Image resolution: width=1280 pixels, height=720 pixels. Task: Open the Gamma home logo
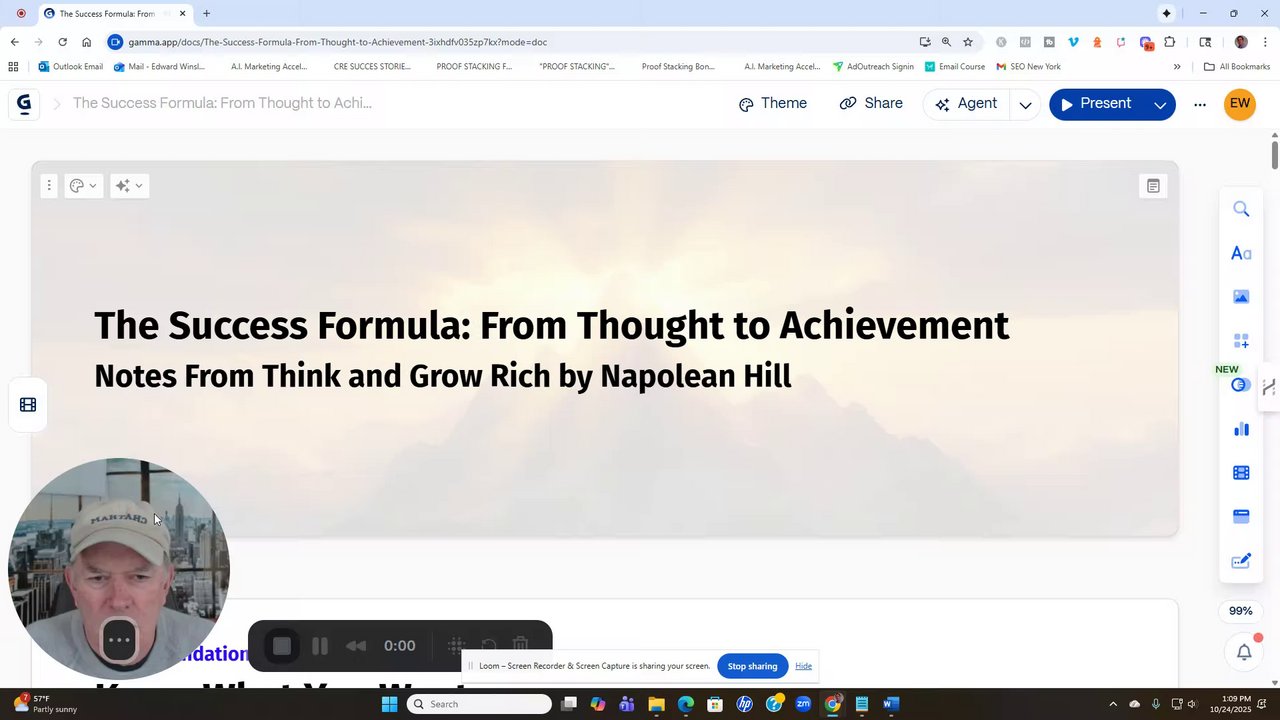pyautogui.click(x=24, y=103)
